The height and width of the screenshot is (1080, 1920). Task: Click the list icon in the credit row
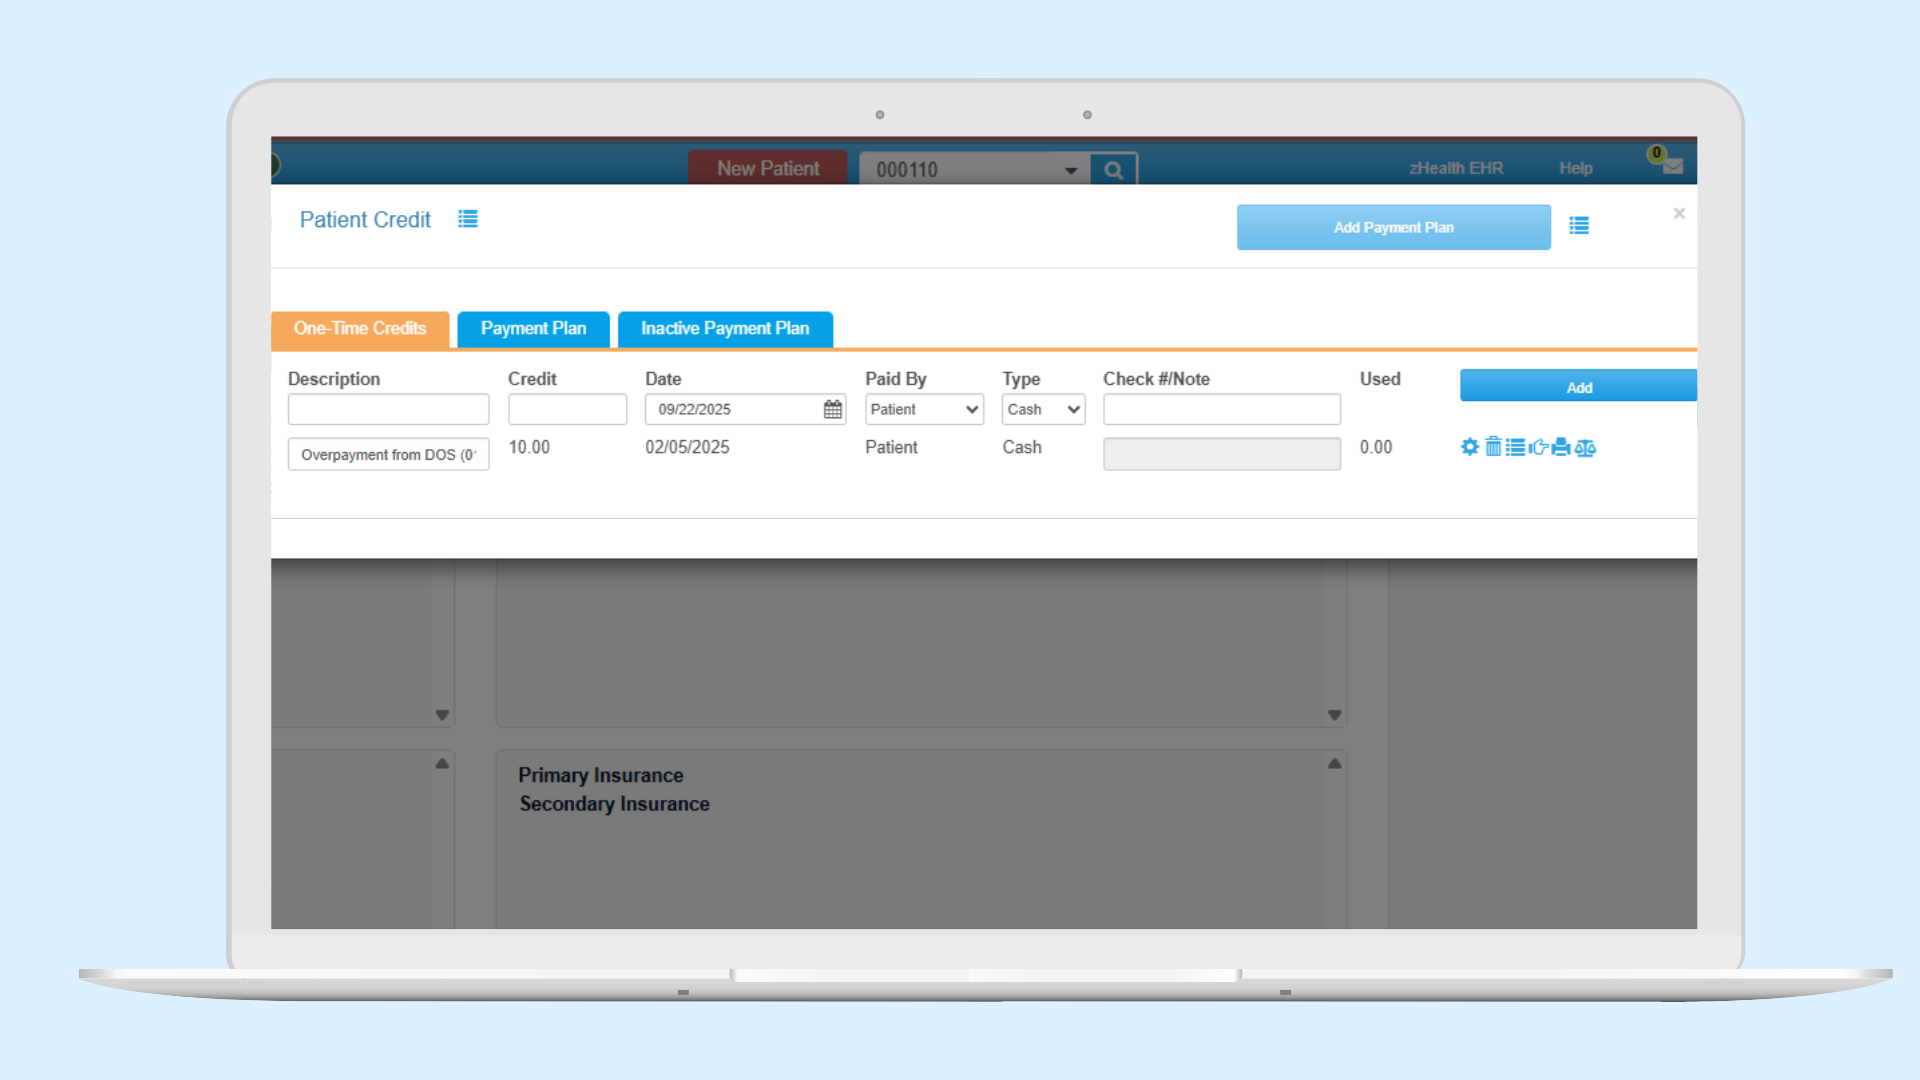point(1516,447)
